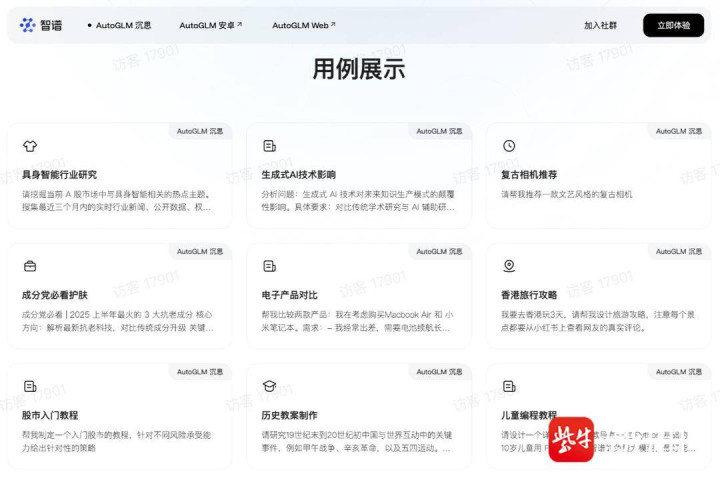Click AutoGLM 沉思 tag on 香港旅行攻略 card
Viewport: 720px width, 480px height.
[x=679, y=252]
